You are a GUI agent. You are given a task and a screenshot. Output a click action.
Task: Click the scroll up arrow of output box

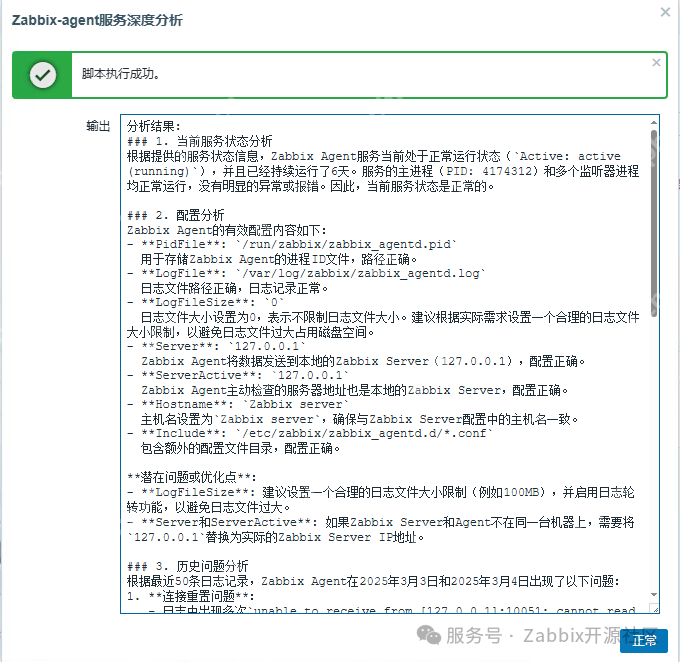tap(654, 123)
